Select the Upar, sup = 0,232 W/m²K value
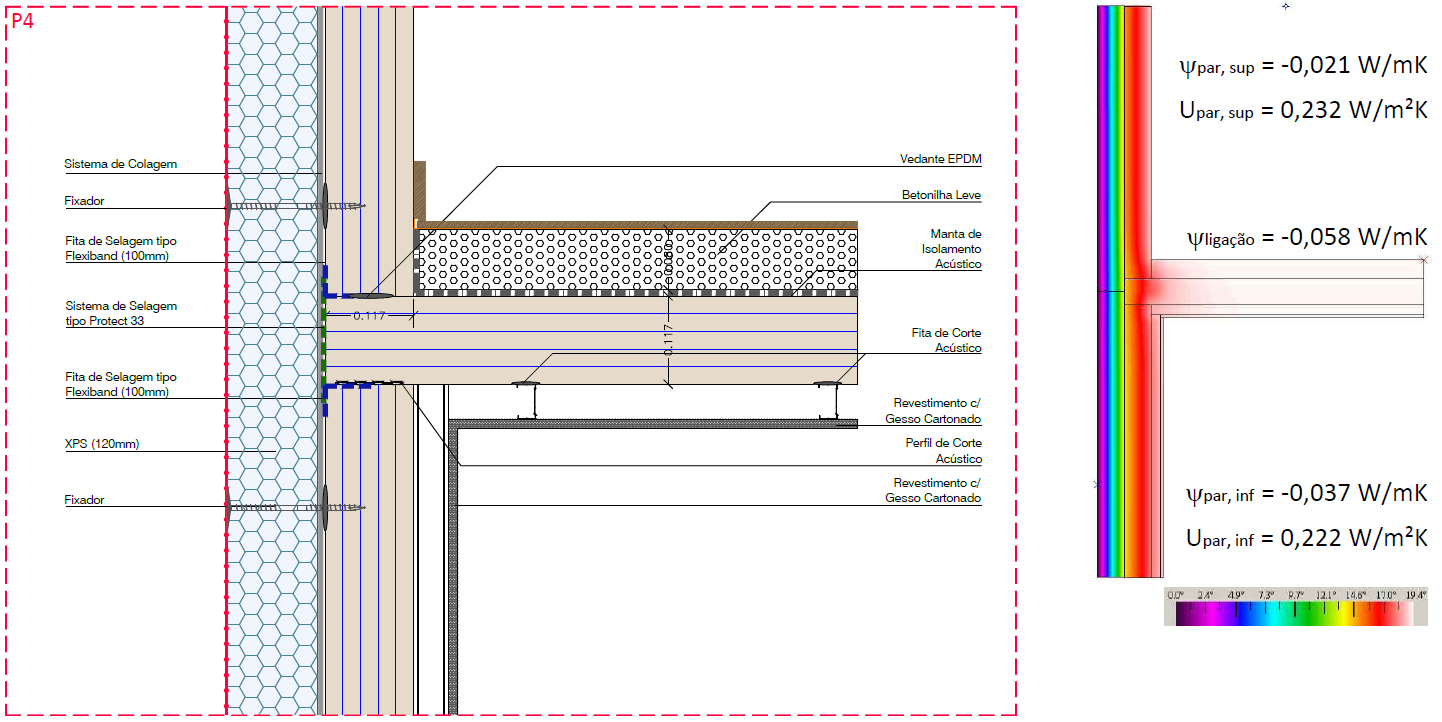 pos(1303,110)
